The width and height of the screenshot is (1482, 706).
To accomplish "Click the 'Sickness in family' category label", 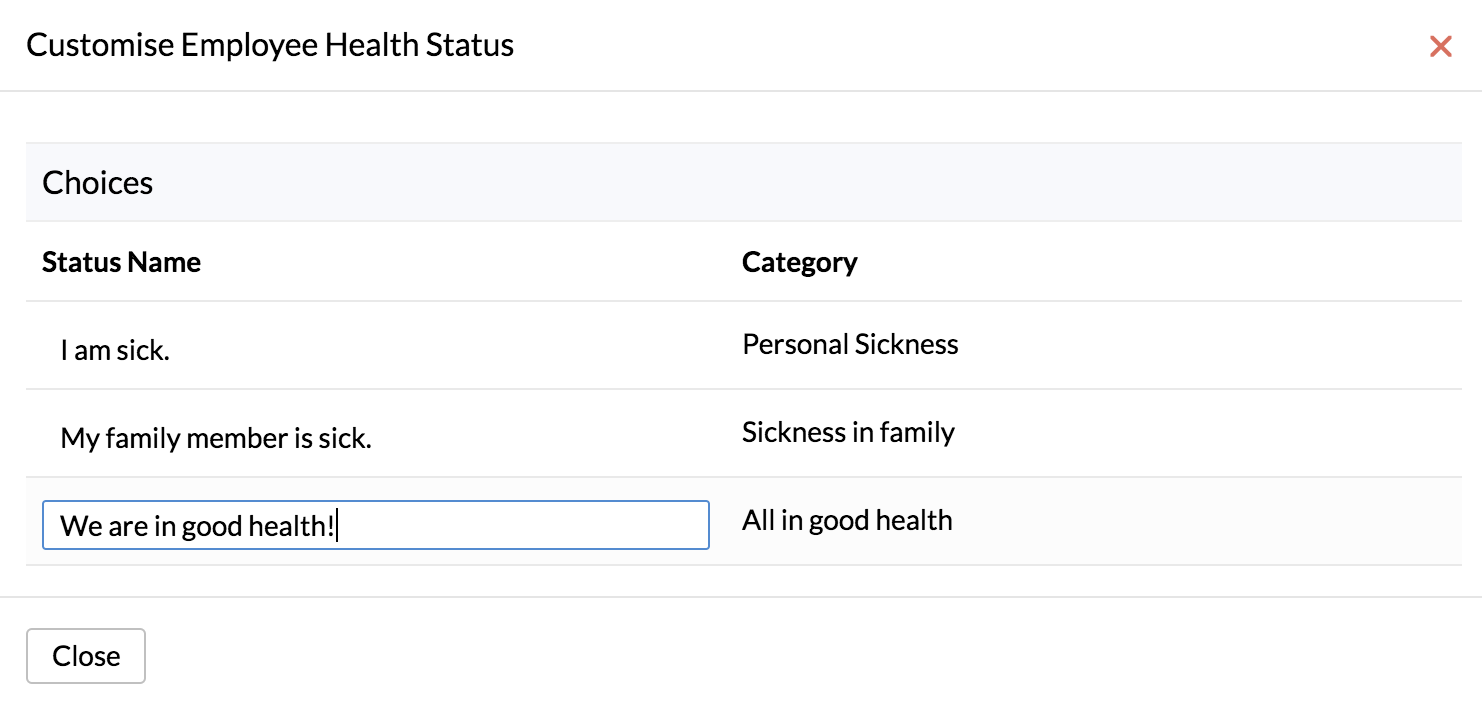I will point(848,432).
